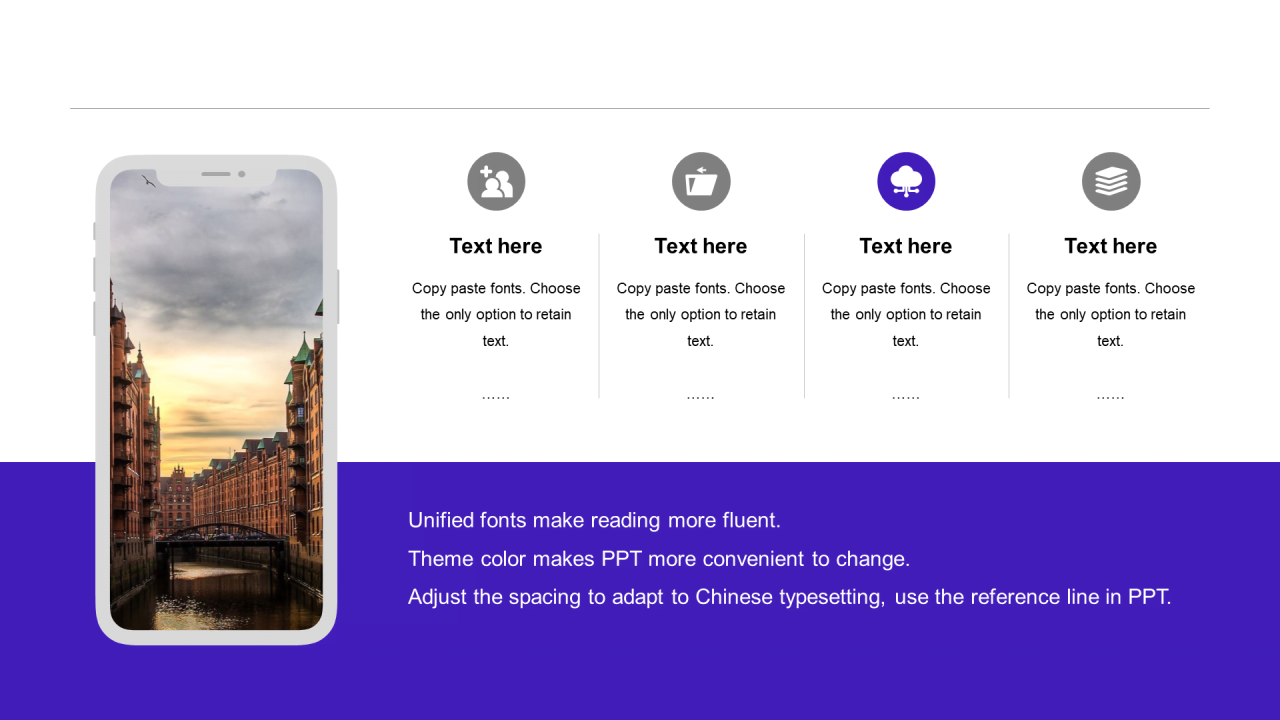Viewport: 1280px width, 720px height.
Task: Click the ellipsis dots in last column
Action: click(1111, 398)
